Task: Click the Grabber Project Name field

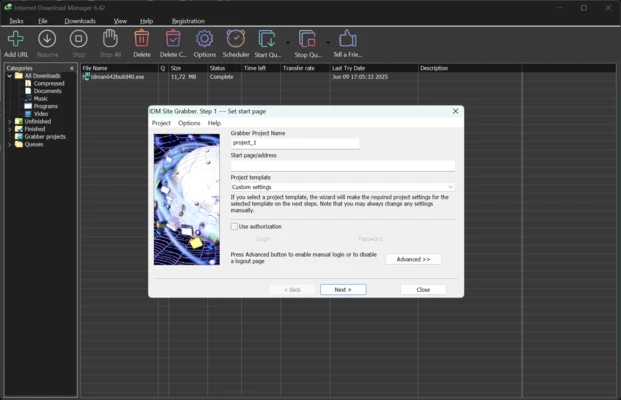Action: 295,143
